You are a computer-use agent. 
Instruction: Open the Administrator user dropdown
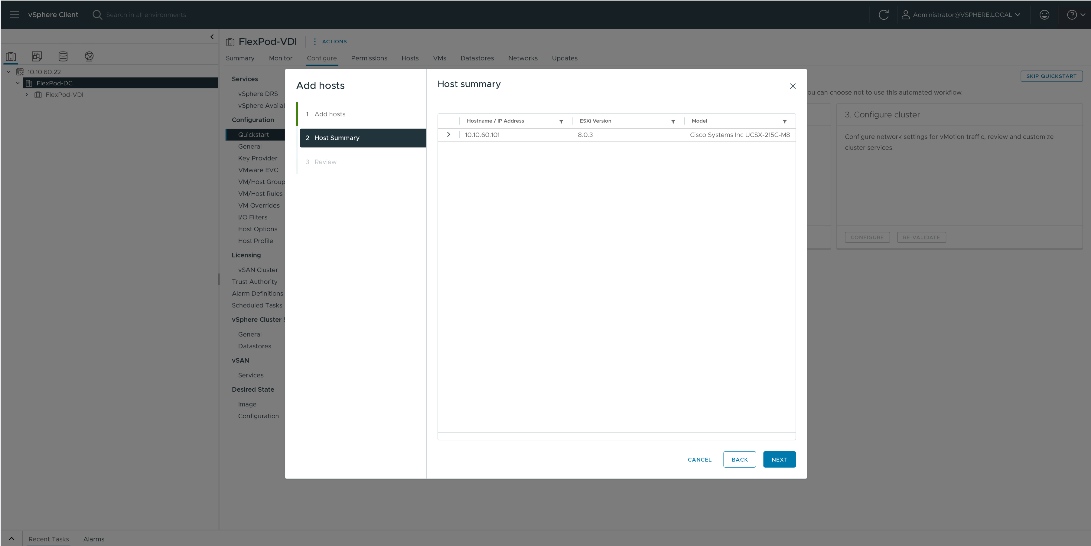[x=961, y=15]
